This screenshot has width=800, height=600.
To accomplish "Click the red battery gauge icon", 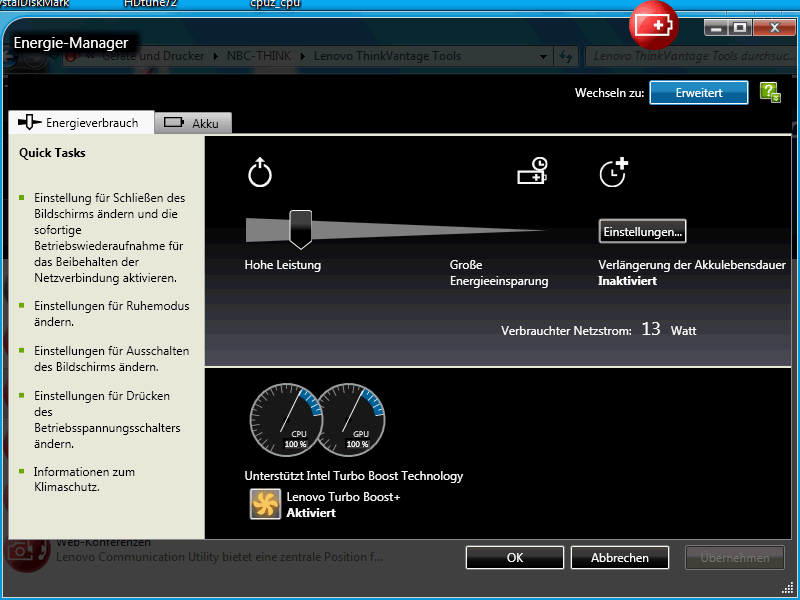I will tap(654, 25).
